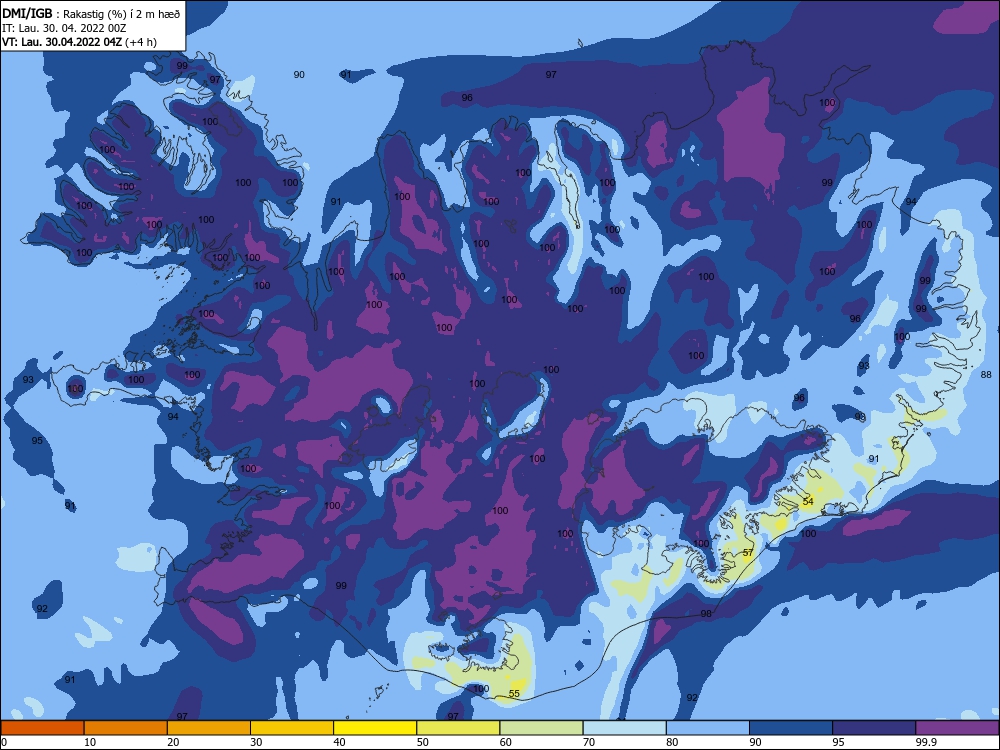Click the legend label '40'

(x=340, y=742)
